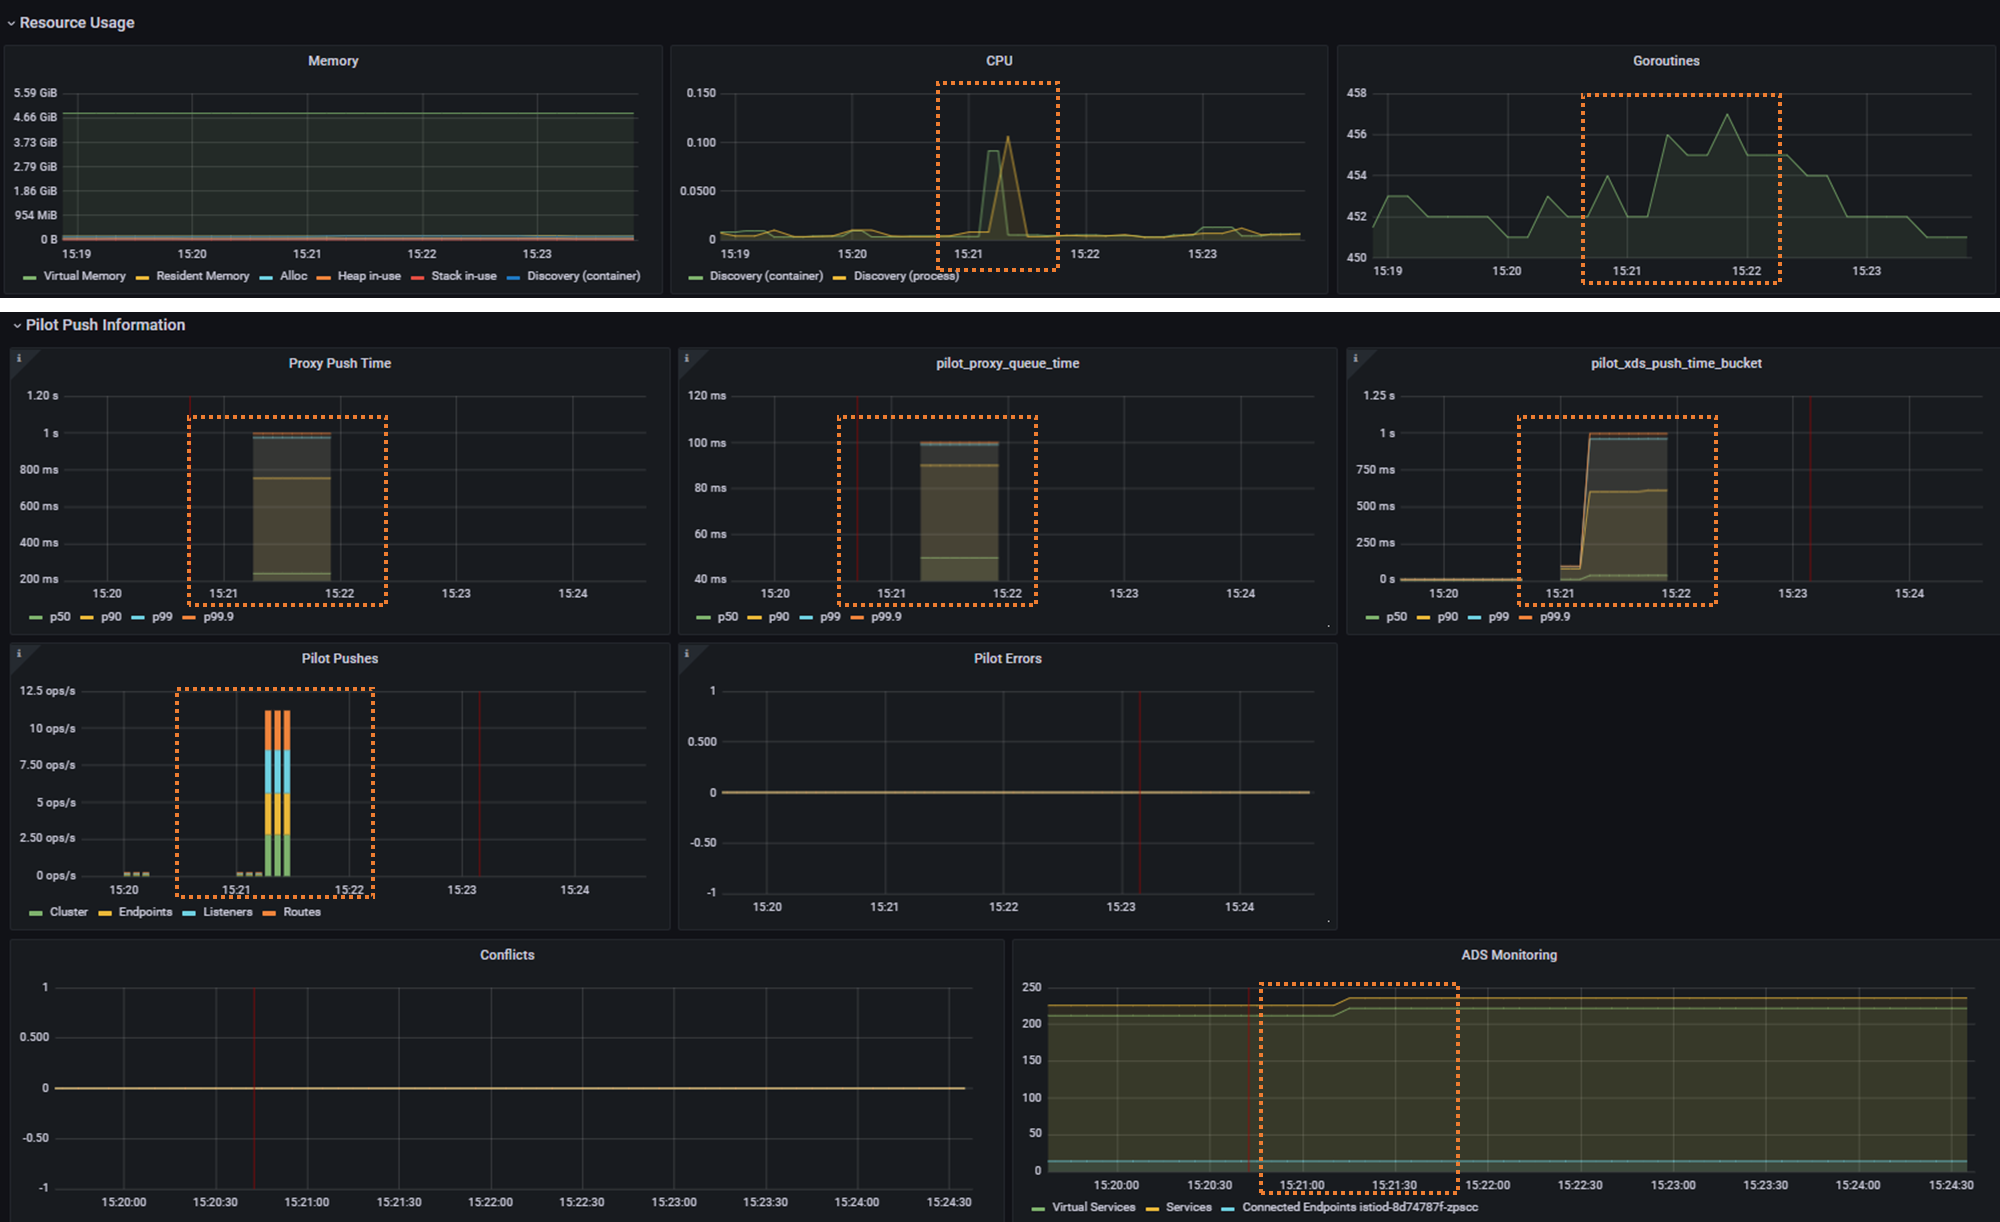Toggle Listeners series in Pilot Pushes legend
The height and width of the screenshot is (1222, 2000).
click(227, 912)
